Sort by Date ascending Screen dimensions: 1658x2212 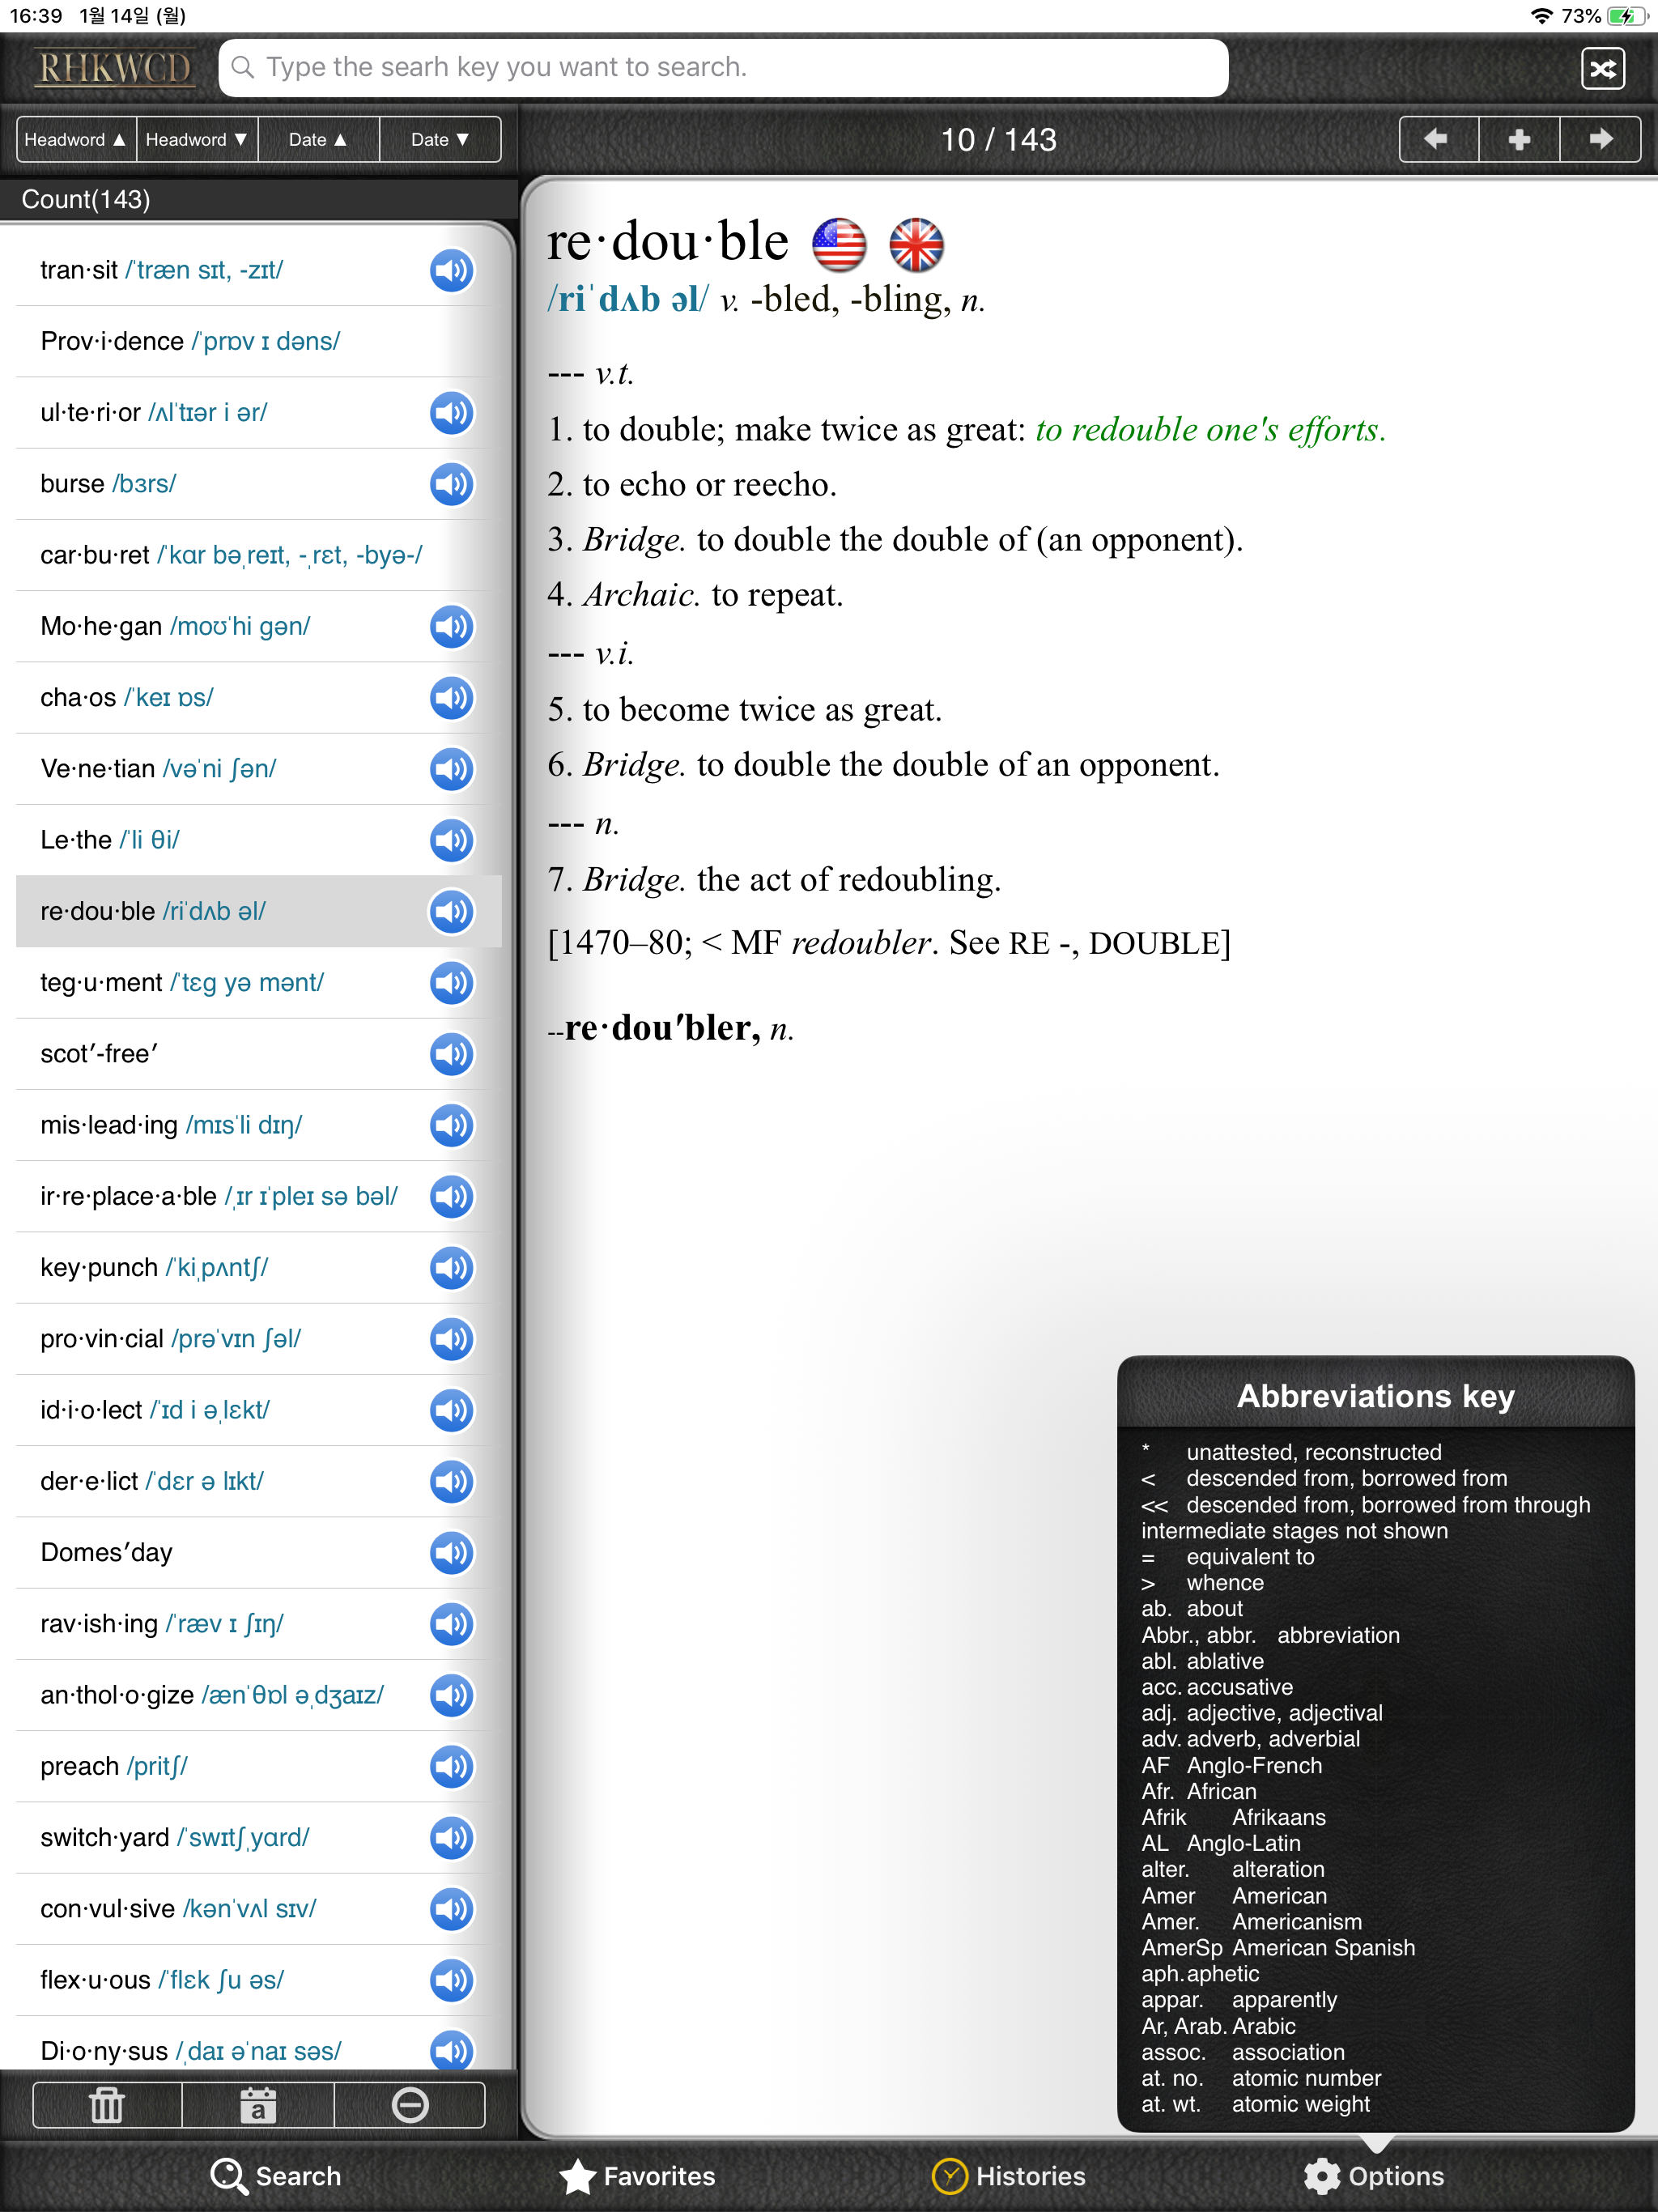(318, 139)
